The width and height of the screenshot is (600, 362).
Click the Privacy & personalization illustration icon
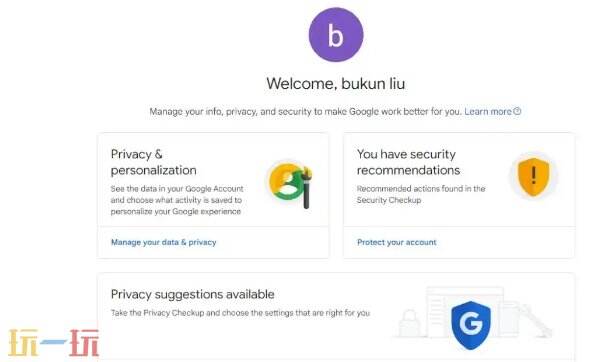290,184
